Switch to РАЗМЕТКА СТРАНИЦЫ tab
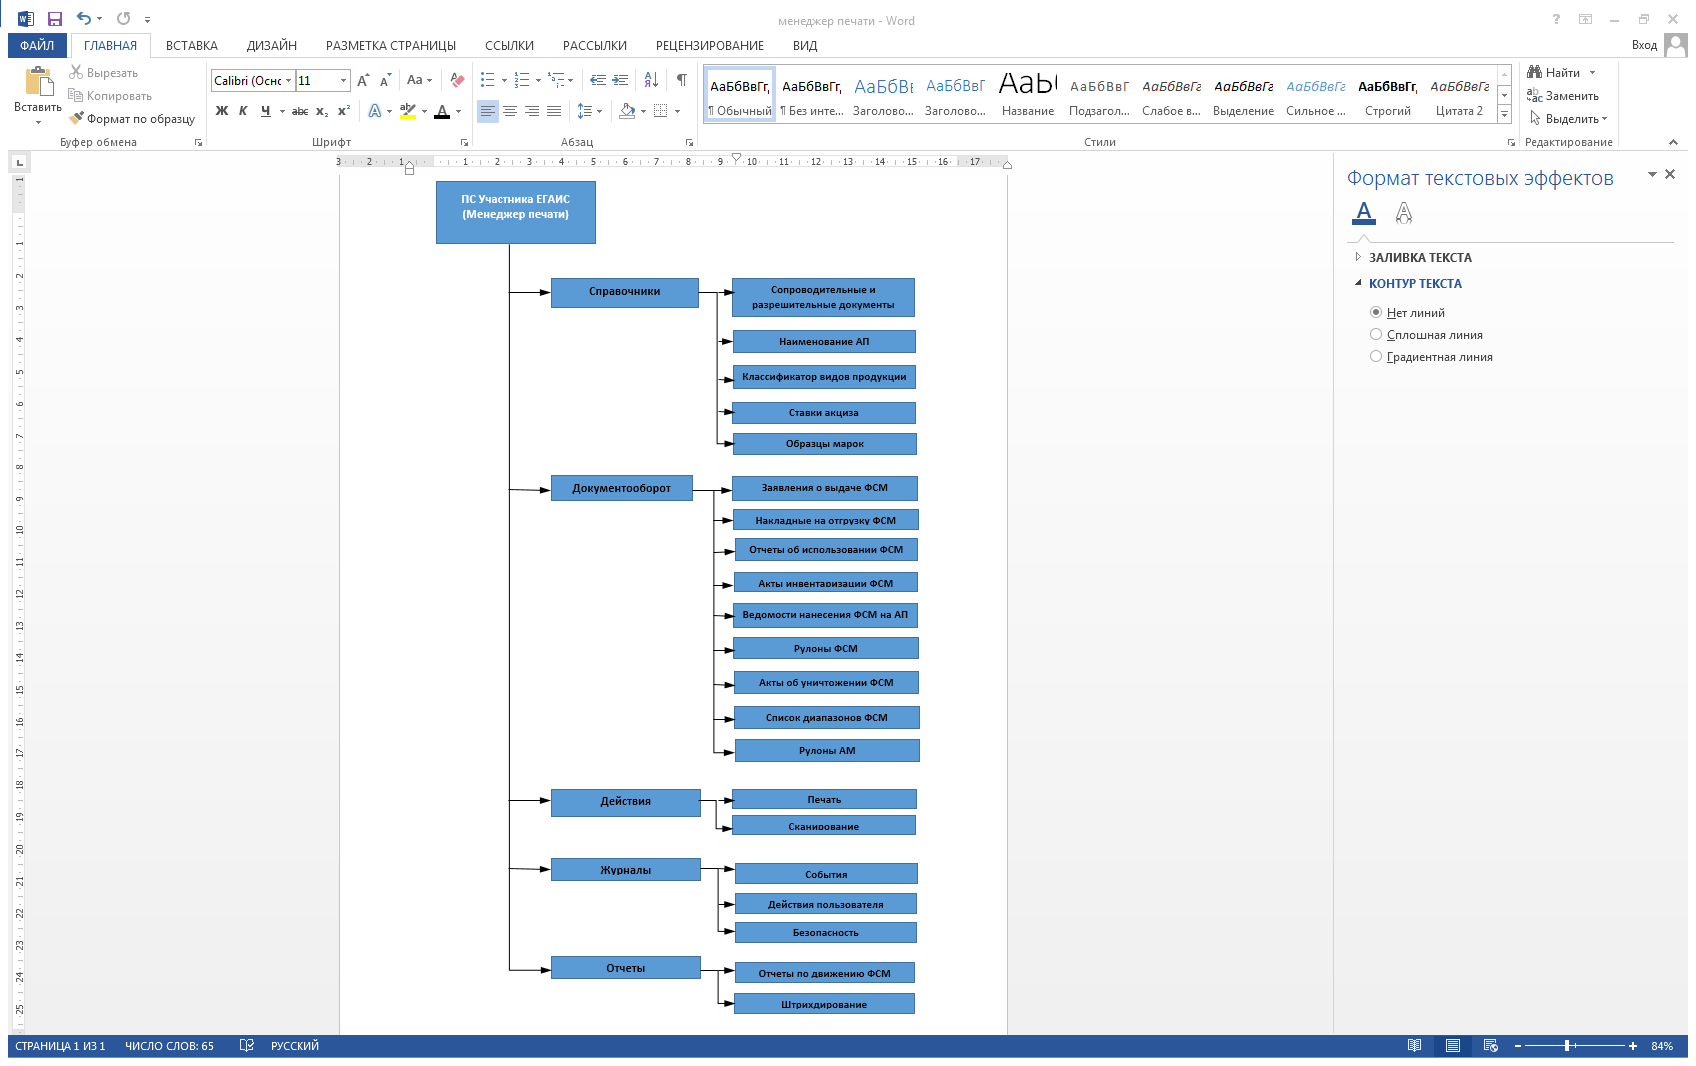The width and height of the screenshot is (1696, 1066). [x=391, y=45]
